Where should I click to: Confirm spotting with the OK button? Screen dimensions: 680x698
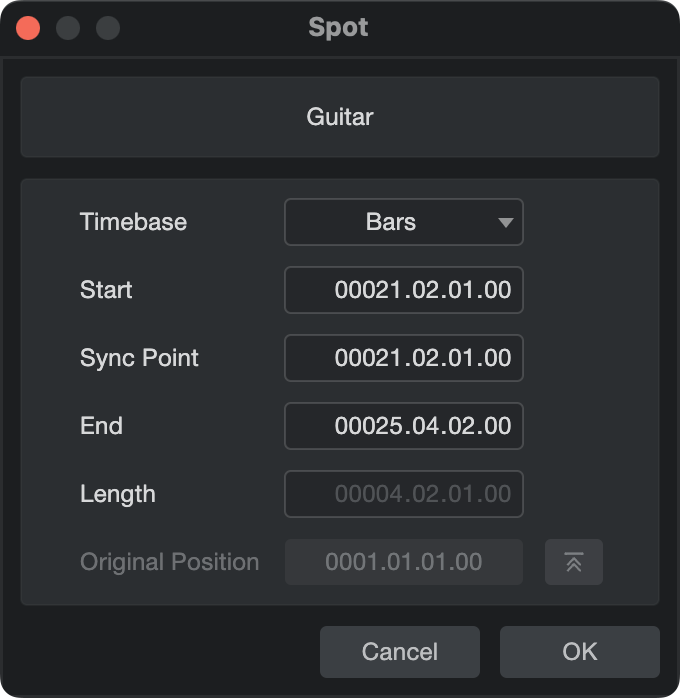click(x=579, y=652)
